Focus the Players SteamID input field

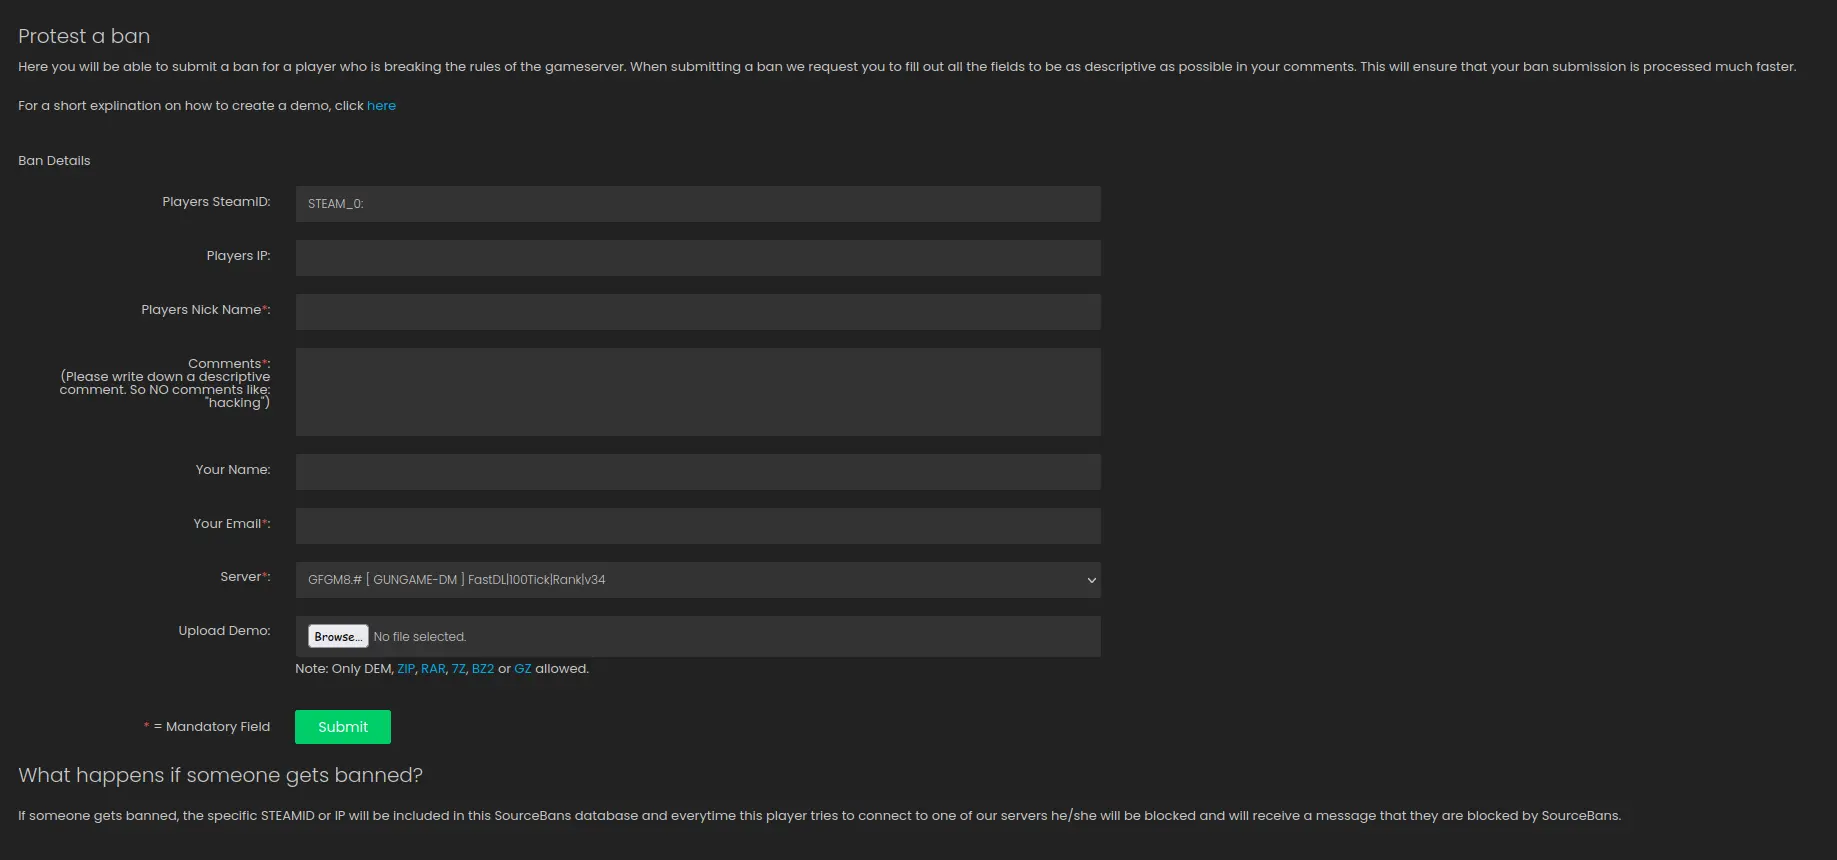click(697, 204)
